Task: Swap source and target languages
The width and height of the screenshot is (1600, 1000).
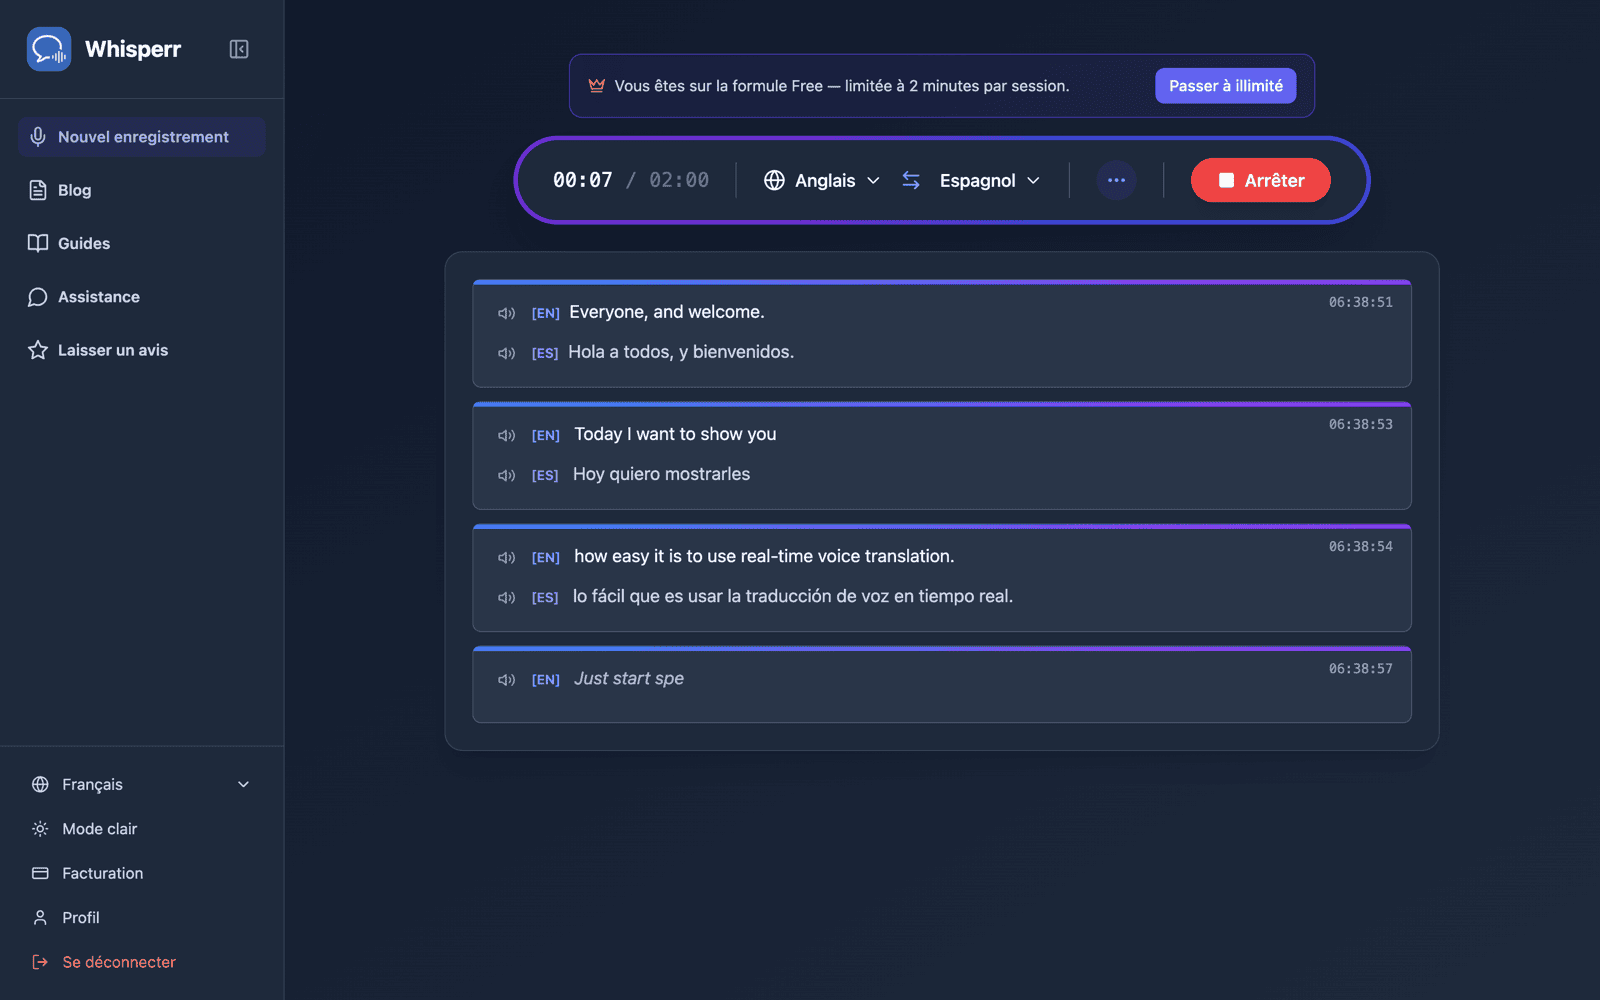Action: click(911, 180)
